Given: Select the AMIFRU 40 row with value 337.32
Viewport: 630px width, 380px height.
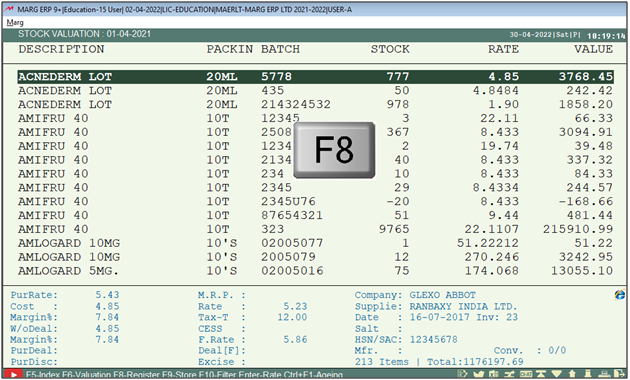Looking at the screenshot, I should pyautogui.click(x=315, y=160).
